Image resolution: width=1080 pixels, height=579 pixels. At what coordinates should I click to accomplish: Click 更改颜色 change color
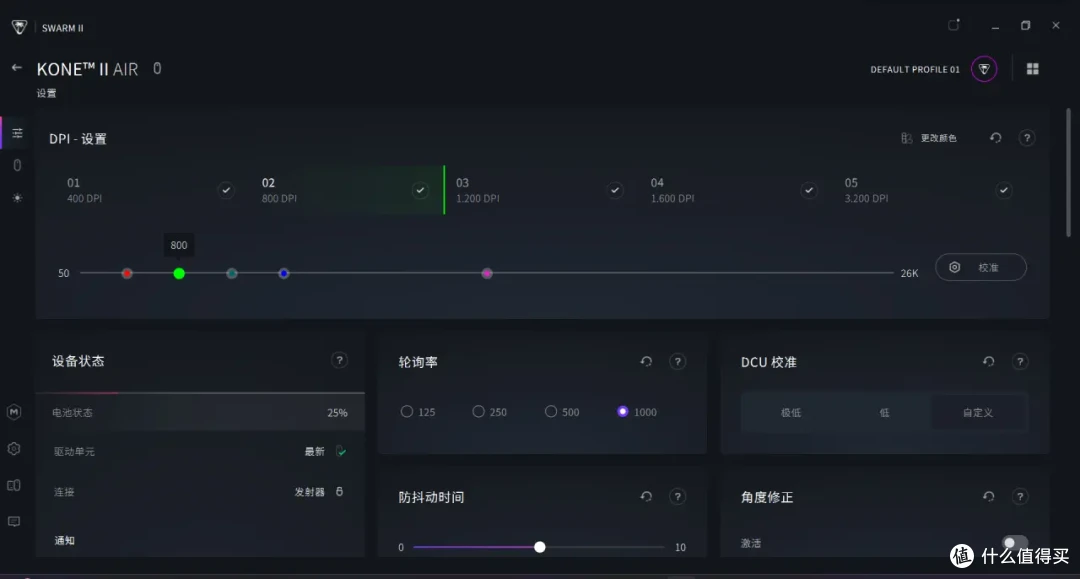click(x=928, y=138)
